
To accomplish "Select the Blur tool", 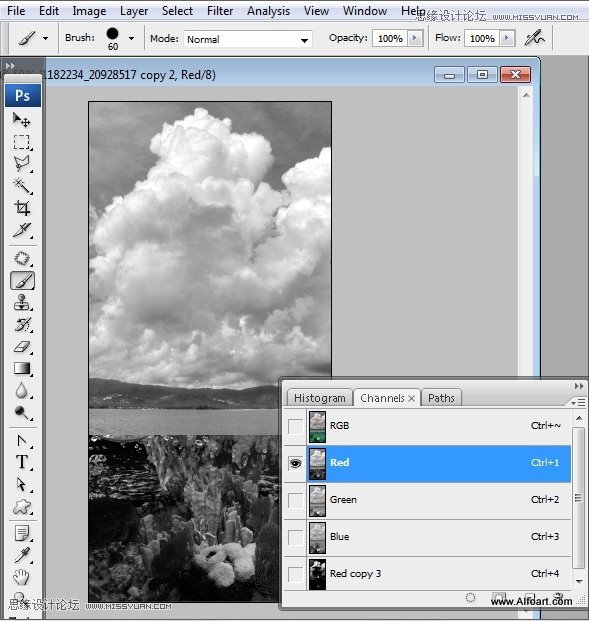I will pos(21,391).
